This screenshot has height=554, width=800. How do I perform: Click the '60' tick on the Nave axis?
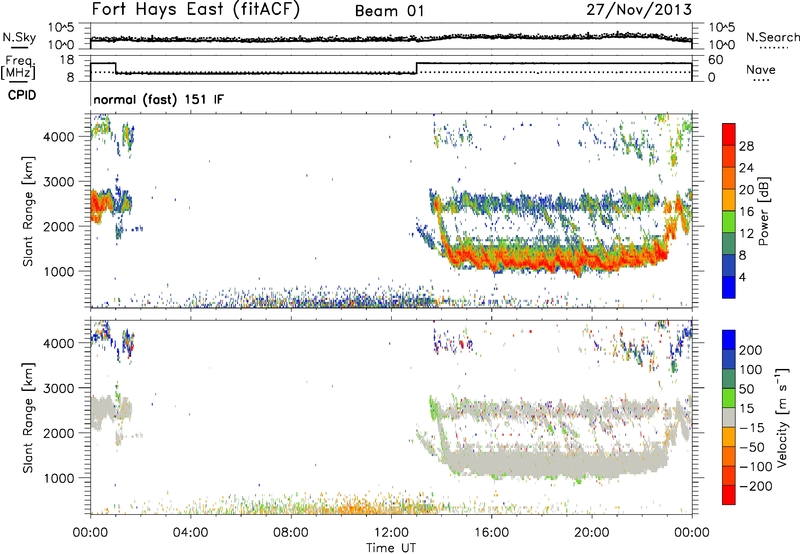[715, 60]
